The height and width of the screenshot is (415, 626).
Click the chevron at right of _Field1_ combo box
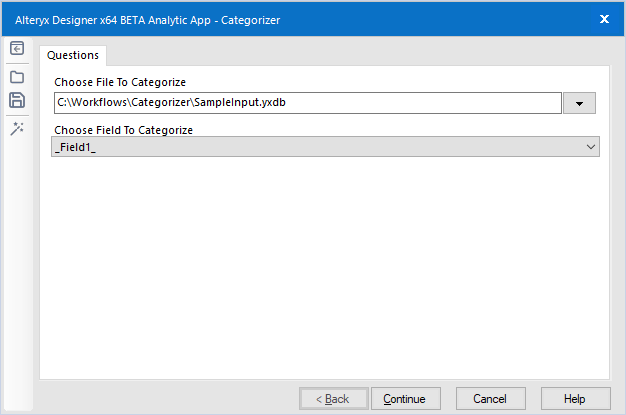click(x=589, y=147)
